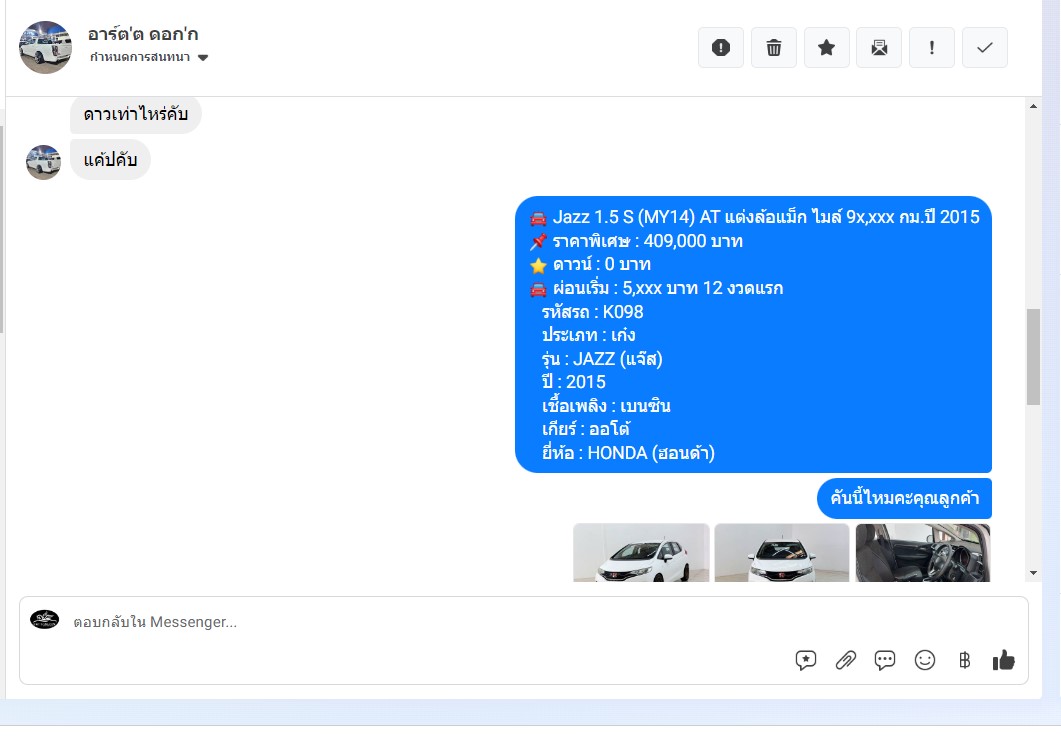
Task: Click the customer name อาร์ต'ต ดอก'ก
Action: click(143, 34)
